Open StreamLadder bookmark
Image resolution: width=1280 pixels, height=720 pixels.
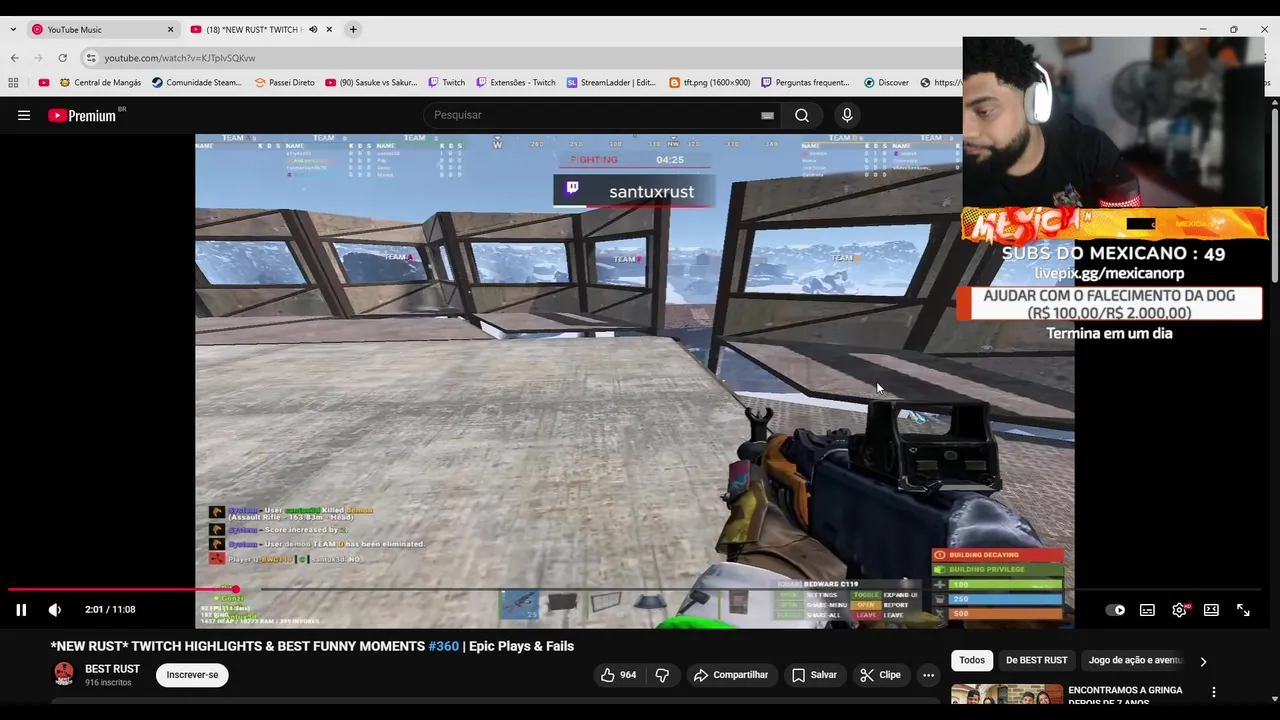coord(611,83)
